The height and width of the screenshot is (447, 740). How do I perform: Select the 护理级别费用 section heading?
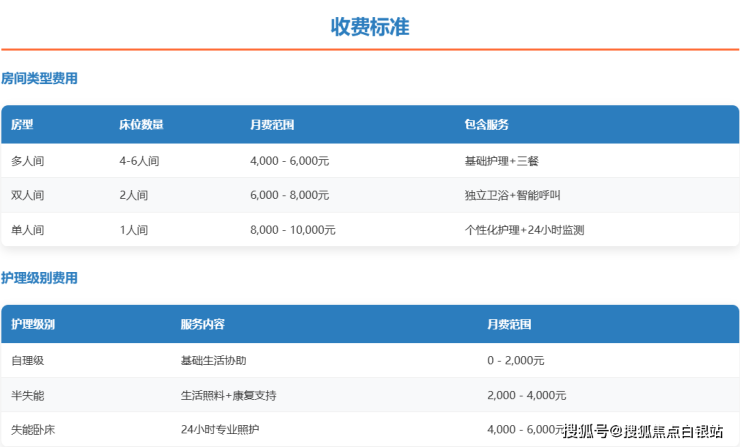[39, 278]
